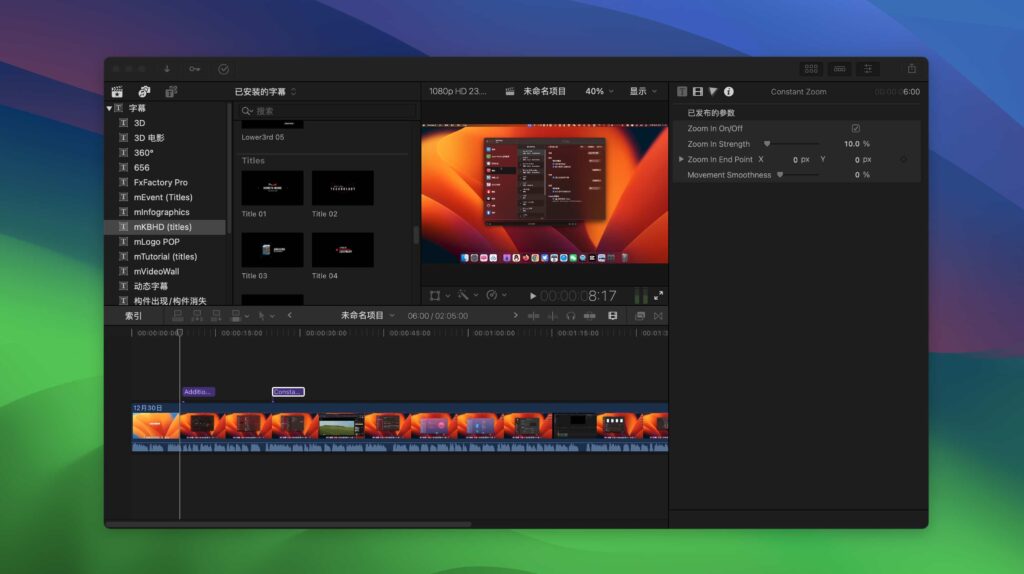Show the libraries sidebar clapperboard icon

(118, 91)
